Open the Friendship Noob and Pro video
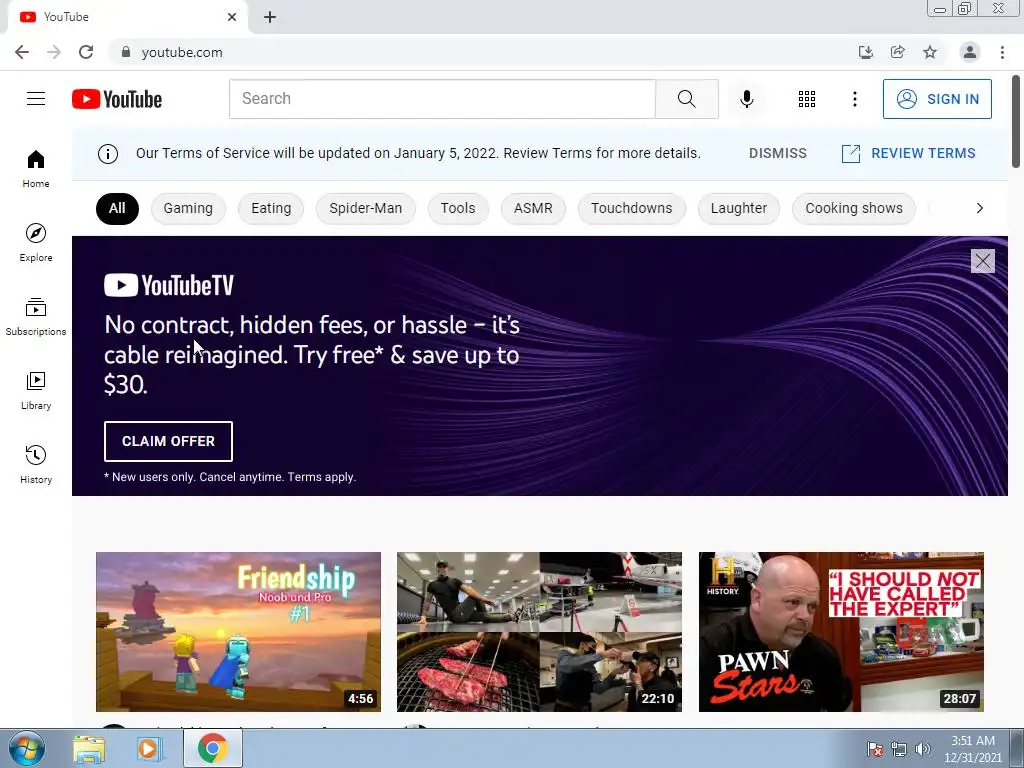The width and height of the screenshot is (1024, 768). tap(238, 632)
